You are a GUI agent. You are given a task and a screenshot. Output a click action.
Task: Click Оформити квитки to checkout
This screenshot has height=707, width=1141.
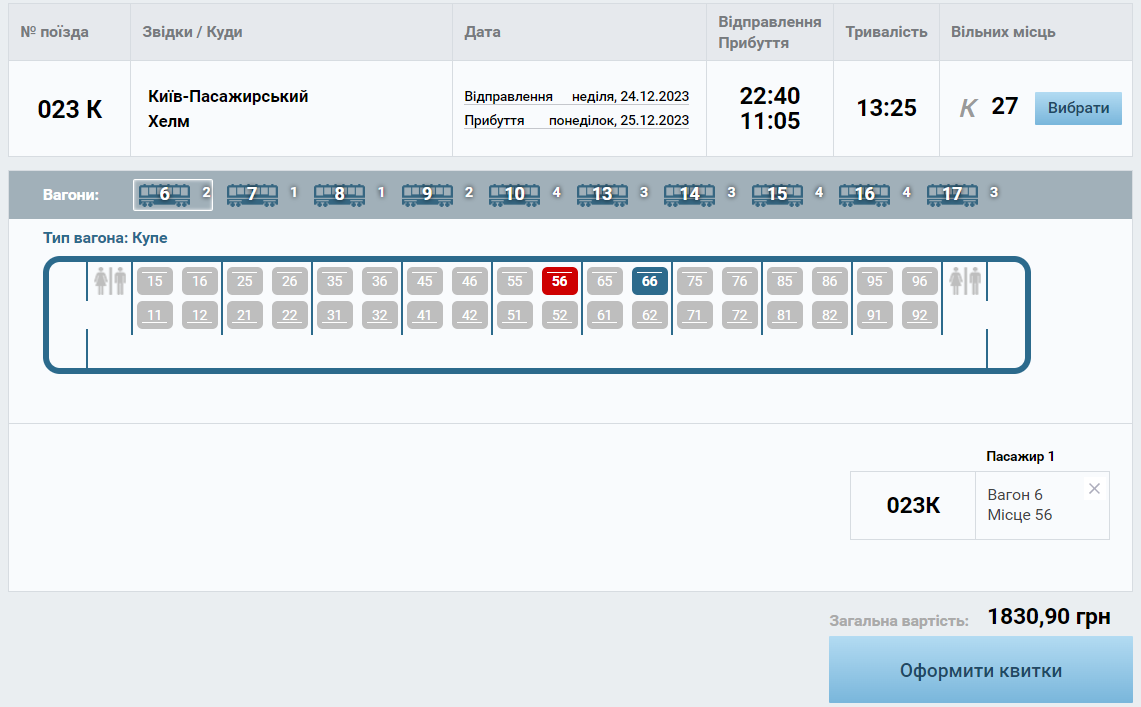(x=980, y=670)
